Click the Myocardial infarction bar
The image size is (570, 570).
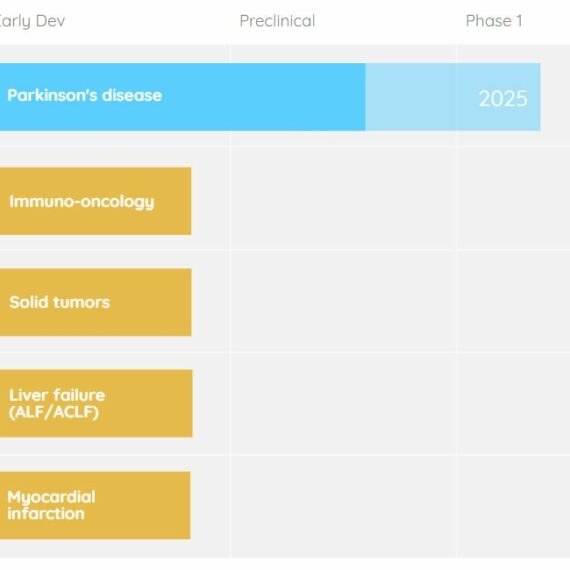(x=95, y=505)
